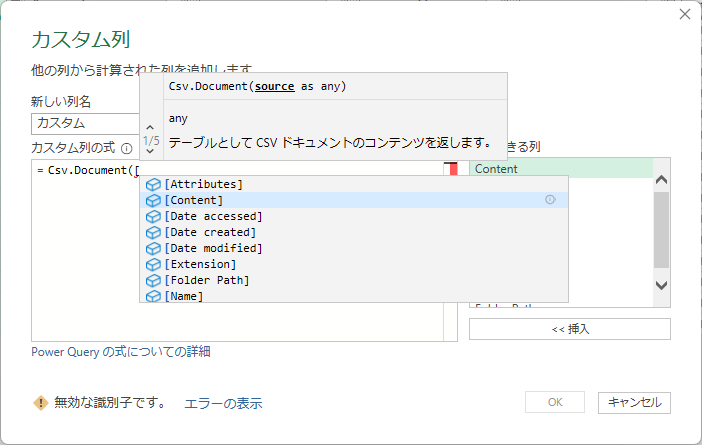Screen dimensions: 702x445
Task: Show the next Csv.Document signature overload
Action: [x=150, y=154]
